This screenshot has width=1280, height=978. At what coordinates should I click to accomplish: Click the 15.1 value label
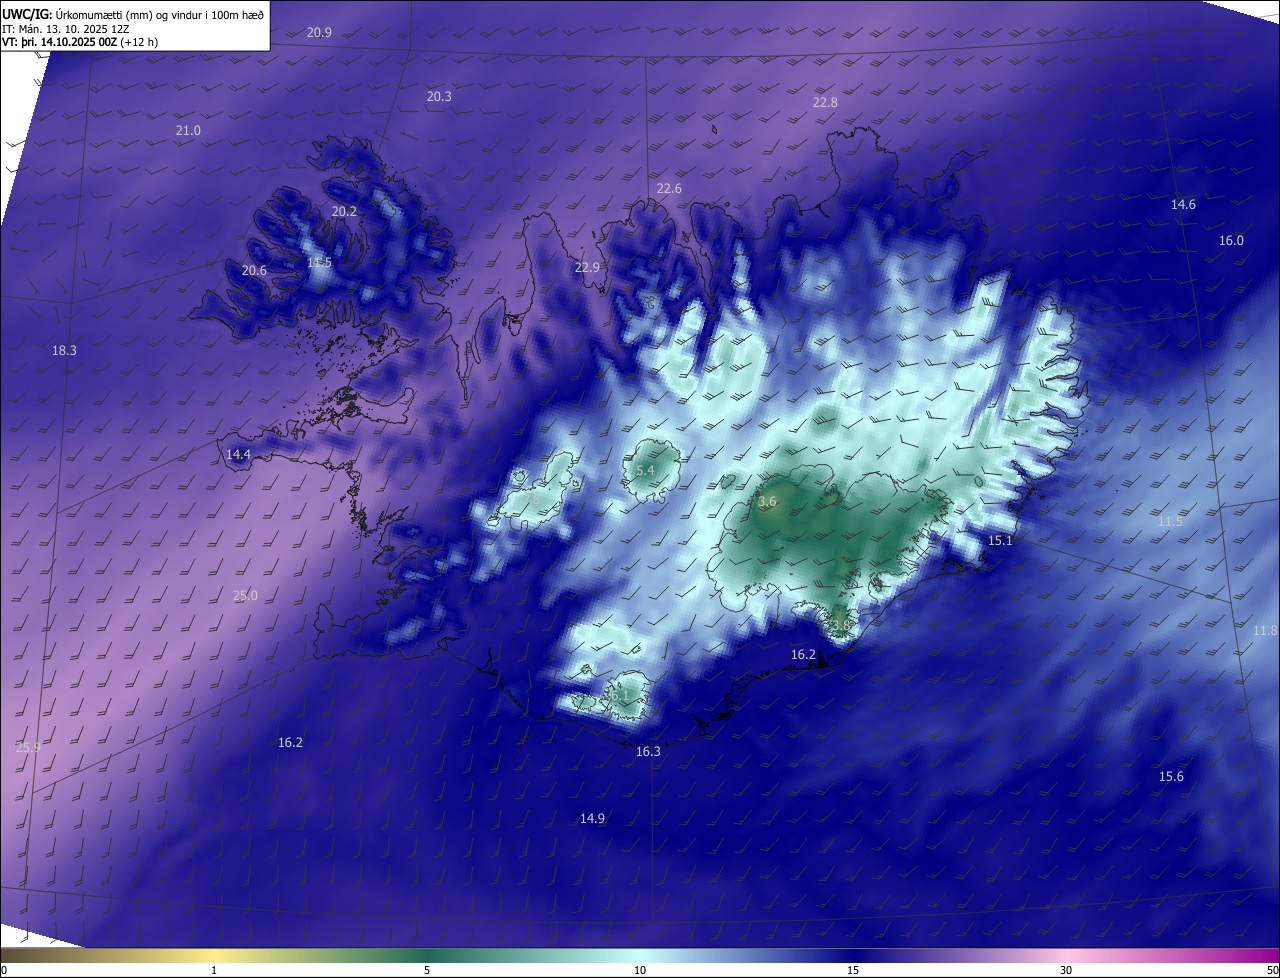click(1001, 540)
